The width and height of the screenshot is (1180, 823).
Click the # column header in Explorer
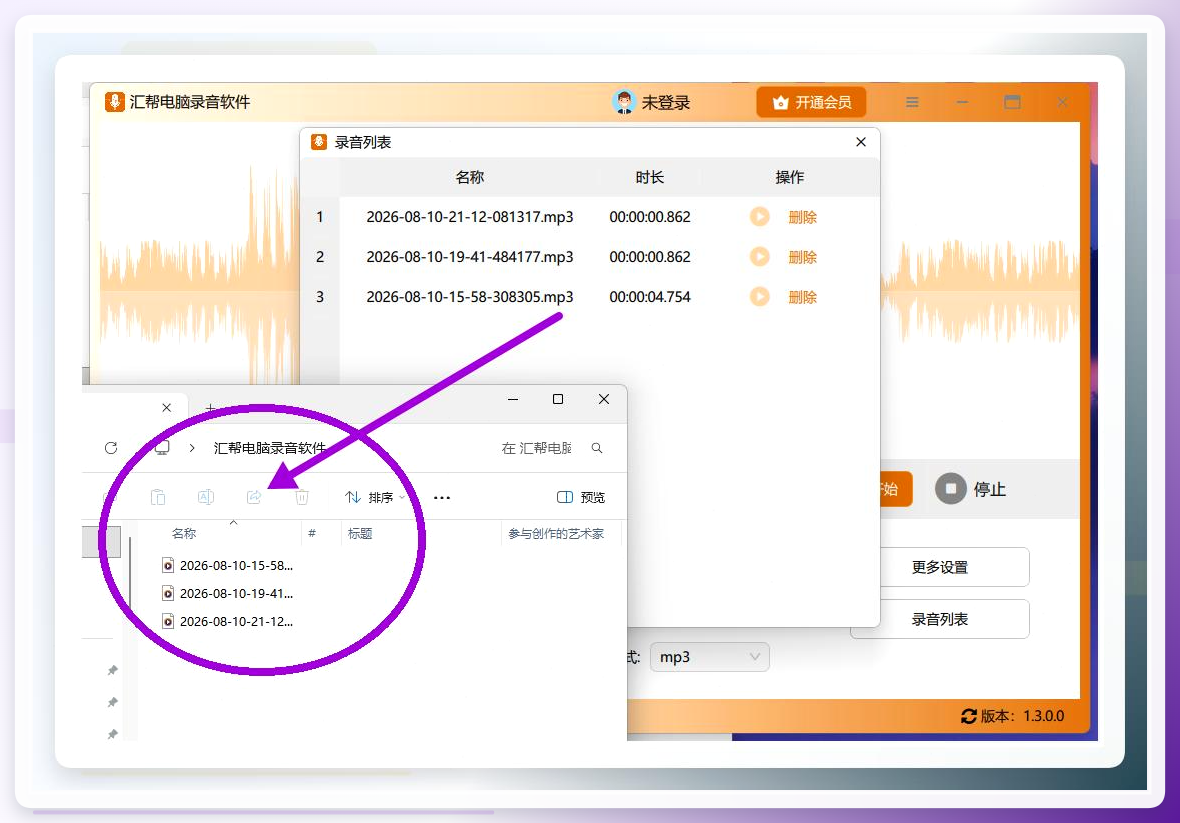[312, 533]
